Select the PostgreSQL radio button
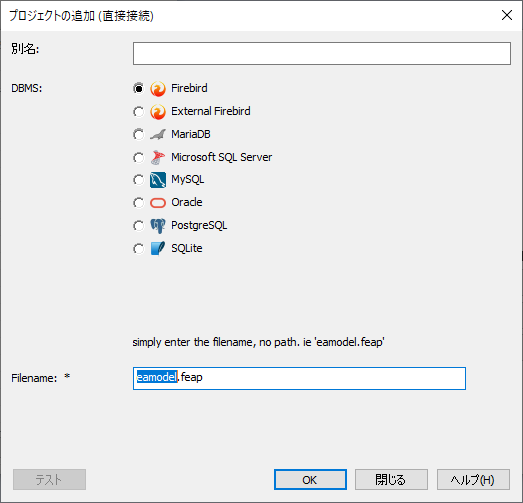This screenshot has width=523, height=503. 139,225
